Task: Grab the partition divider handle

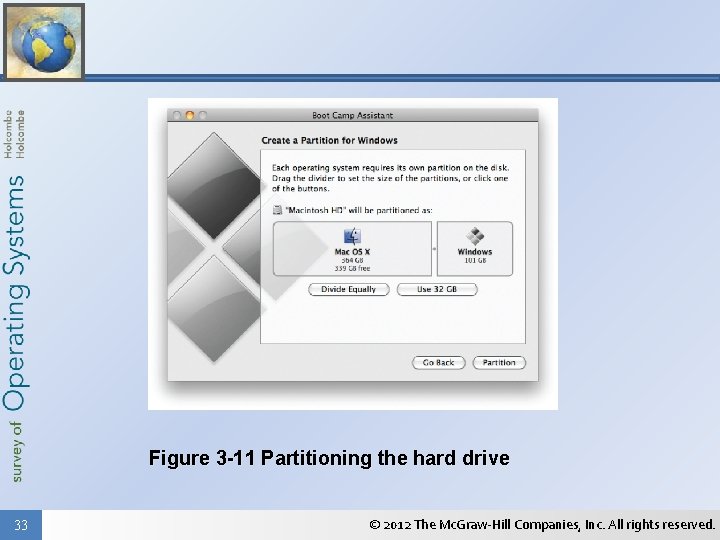Action: (434, 249)
